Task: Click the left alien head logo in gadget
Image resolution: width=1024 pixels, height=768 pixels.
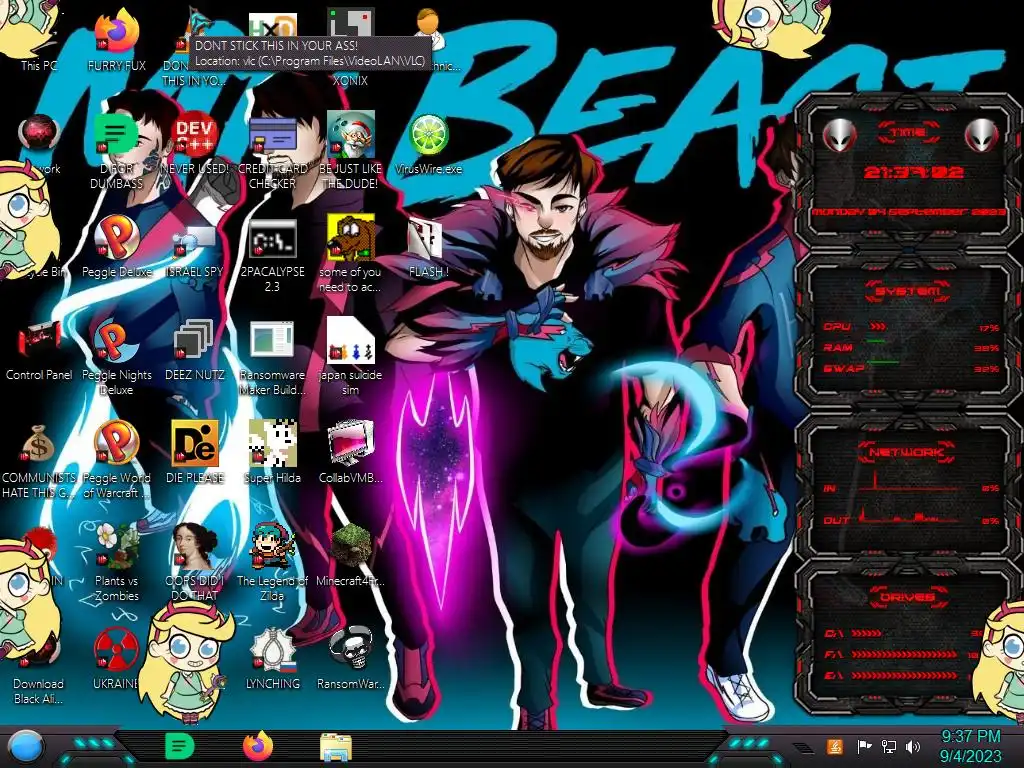Action: tap(838, 136)
